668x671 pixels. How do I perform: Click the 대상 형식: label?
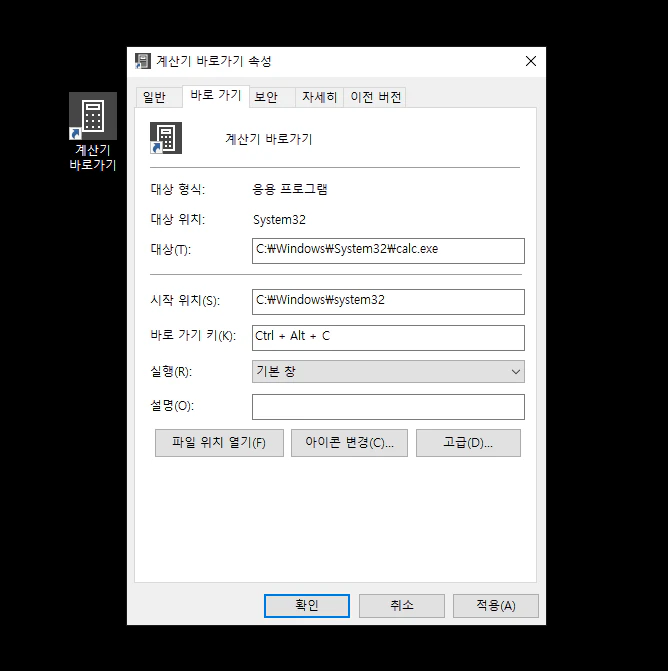178,189
